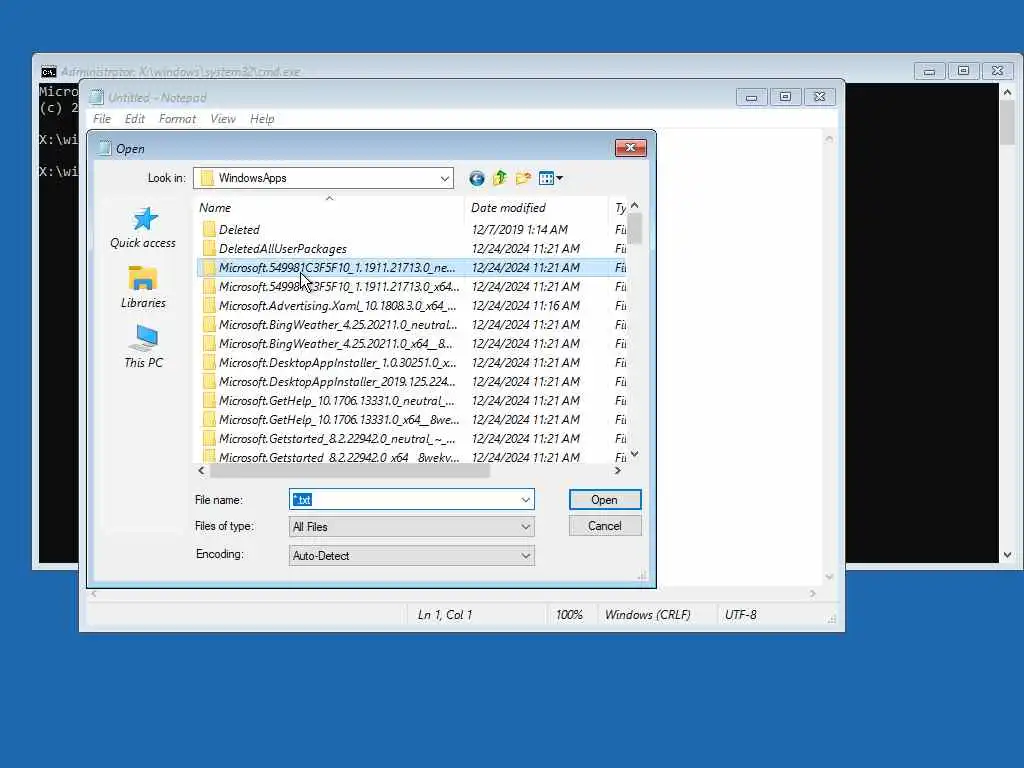Click the file list vertical scrollbar thumb
Screen dimensions: 1024x768
click(634, 228)
